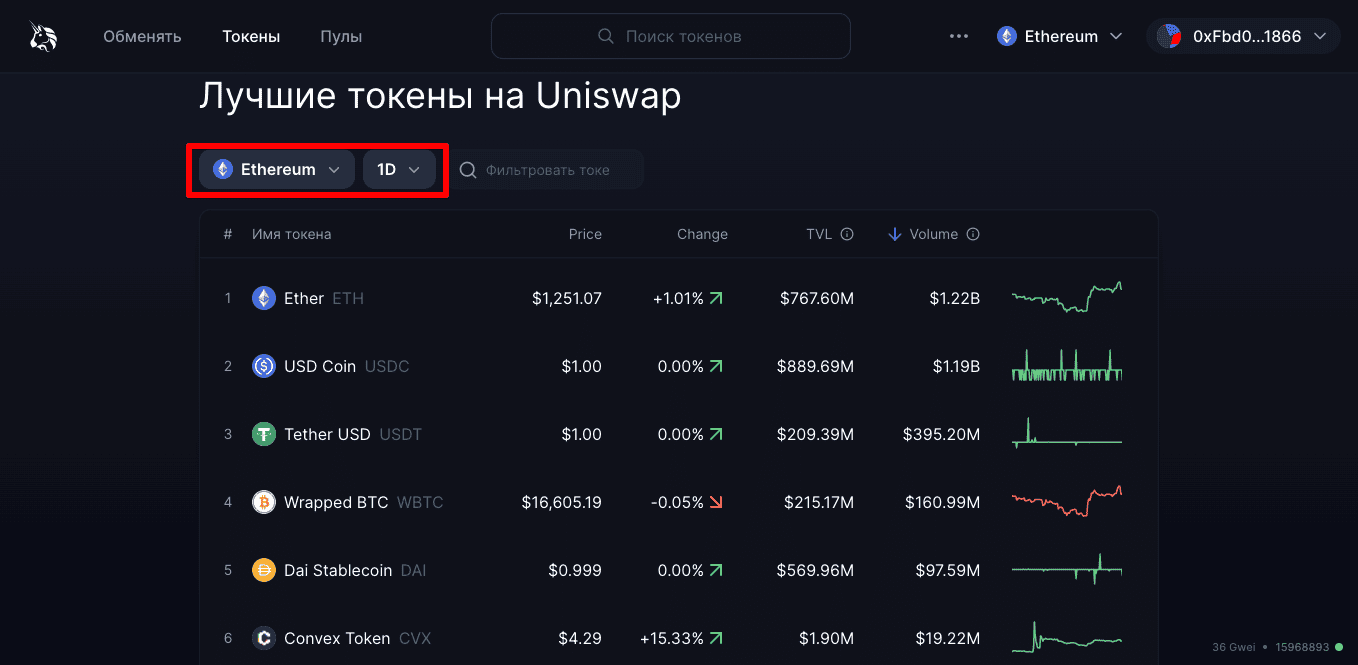Click the Volume info icon

(973, 234)
